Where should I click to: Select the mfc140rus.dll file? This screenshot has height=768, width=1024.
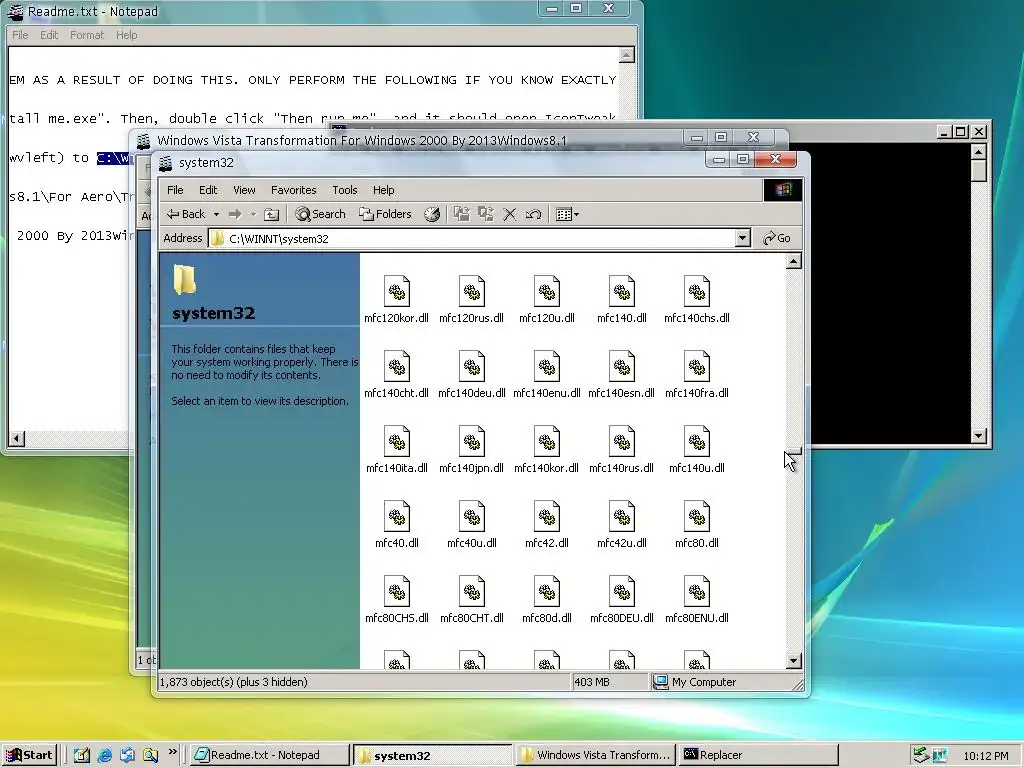click(622, 449)
